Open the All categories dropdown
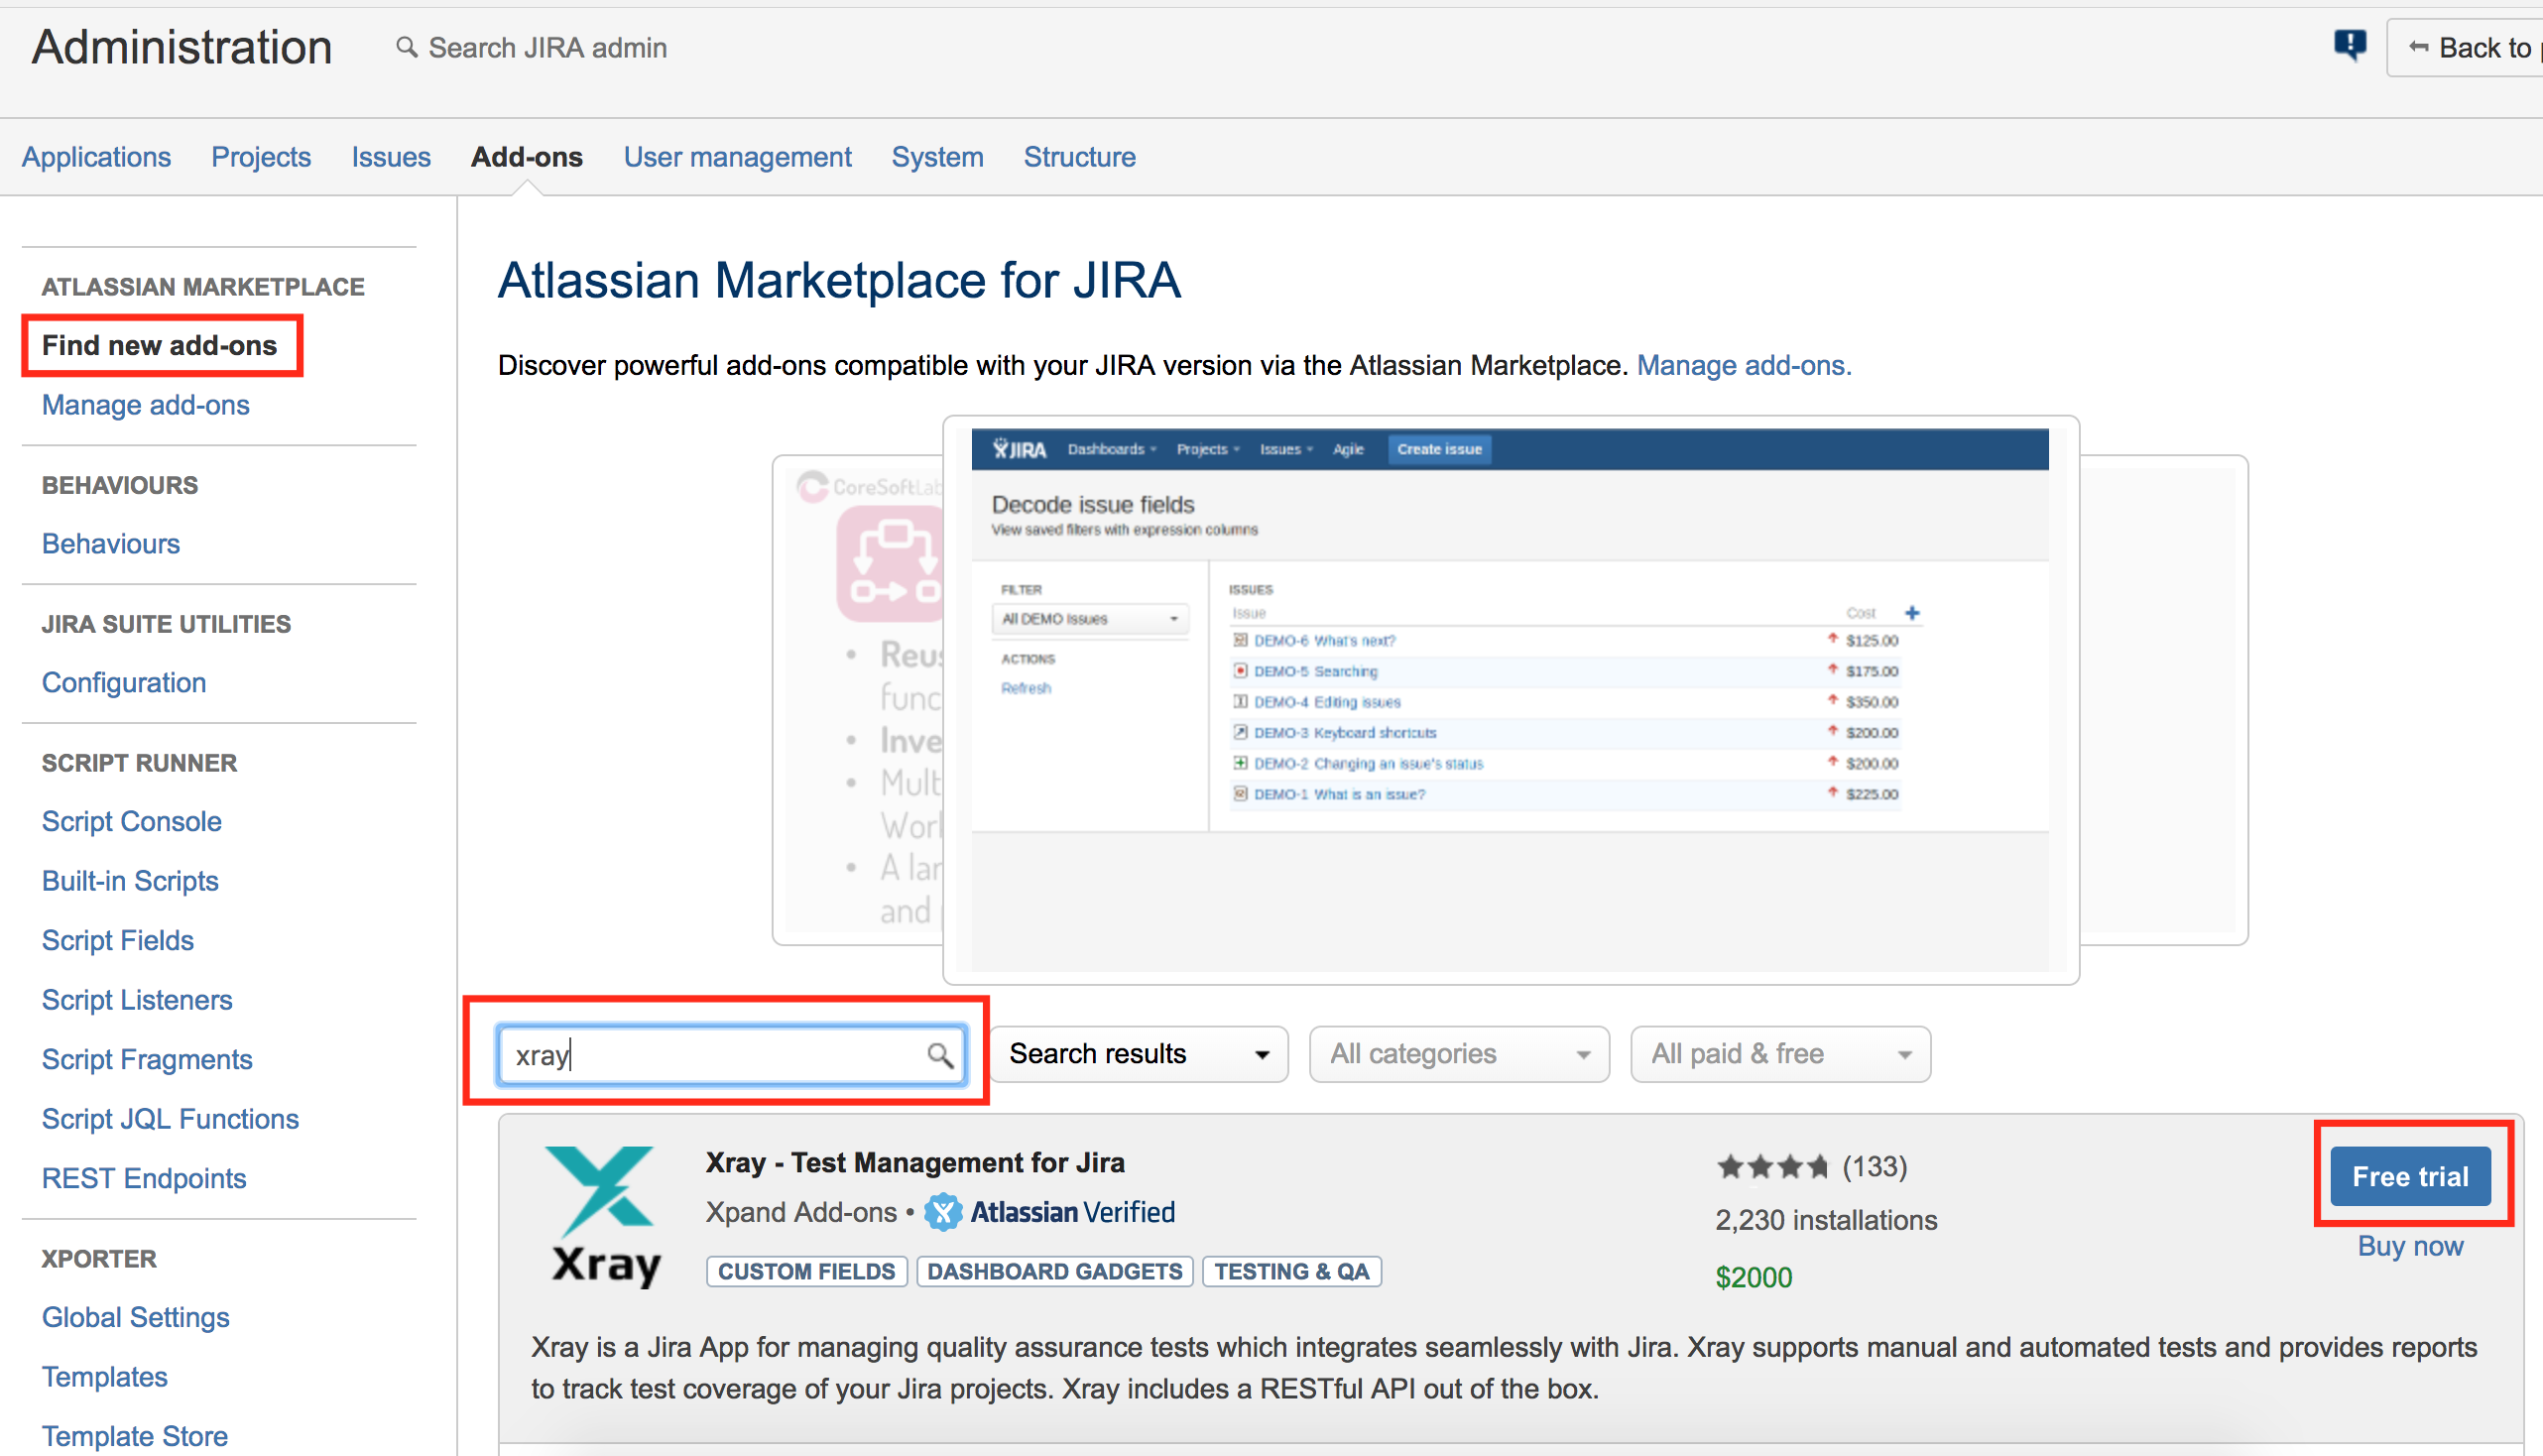 (1459, 1054)
